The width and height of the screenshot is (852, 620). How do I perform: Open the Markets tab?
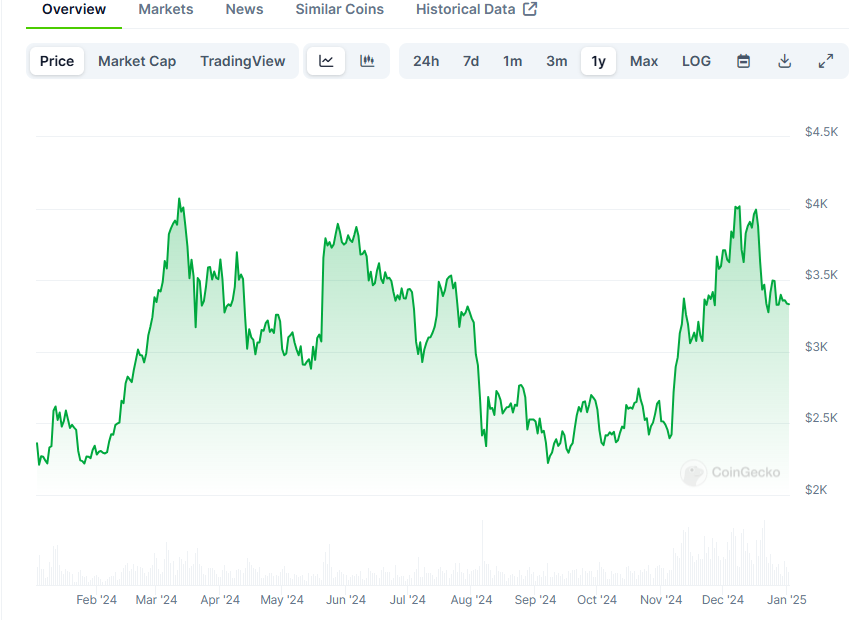click(x=166, y=9)
